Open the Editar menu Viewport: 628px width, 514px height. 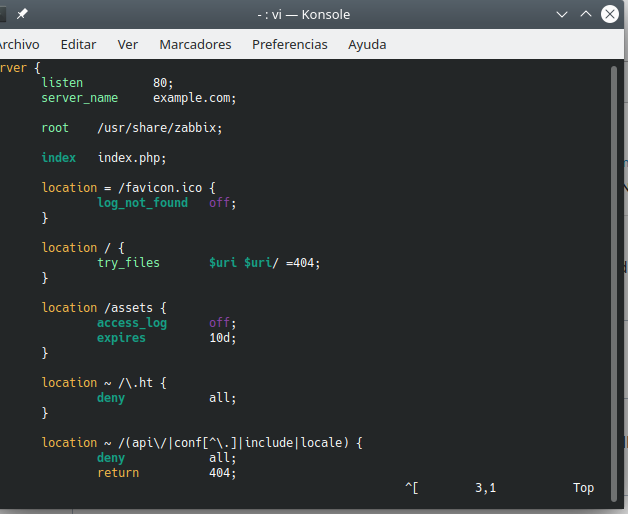78,44
